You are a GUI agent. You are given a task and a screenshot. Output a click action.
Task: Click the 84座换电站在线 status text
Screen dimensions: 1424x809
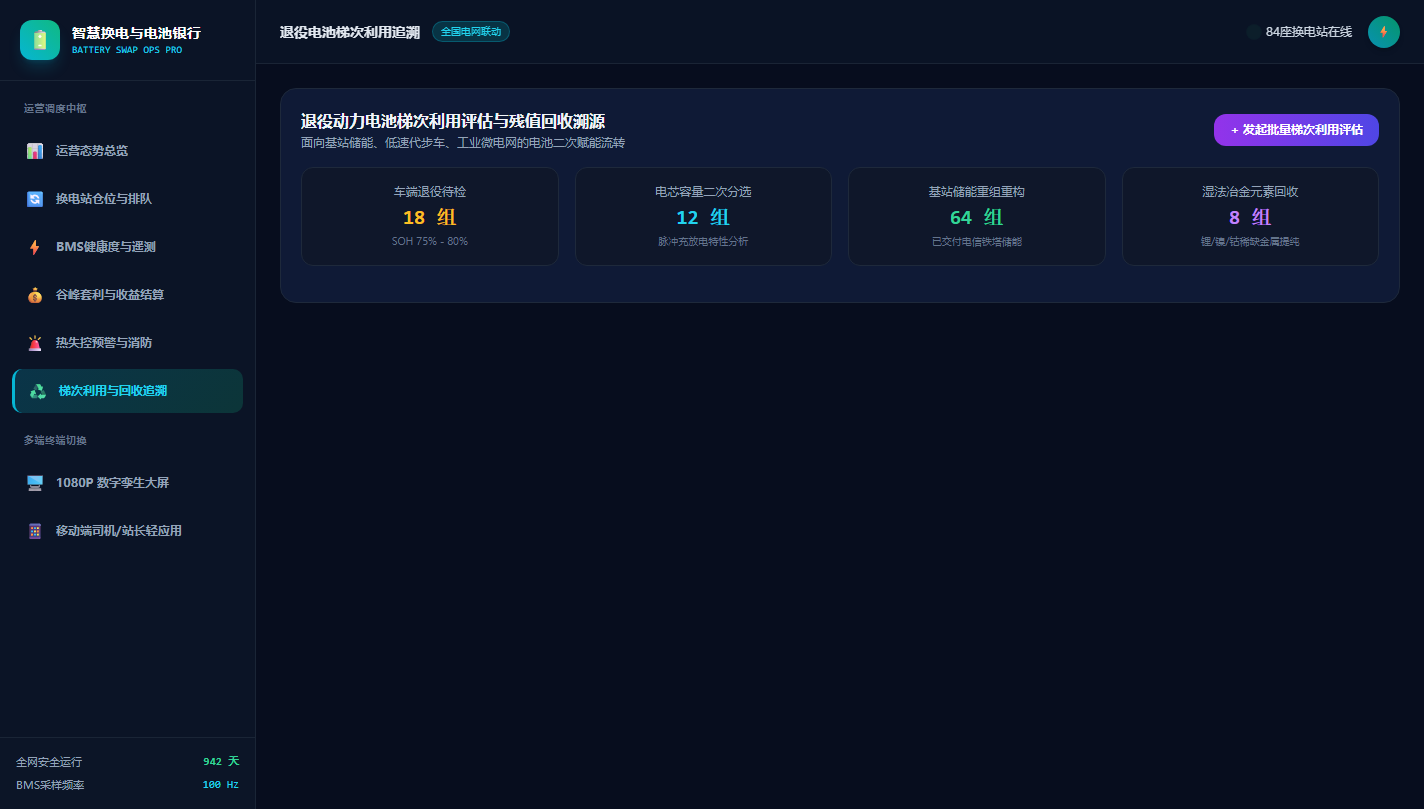coord(1309,32)
